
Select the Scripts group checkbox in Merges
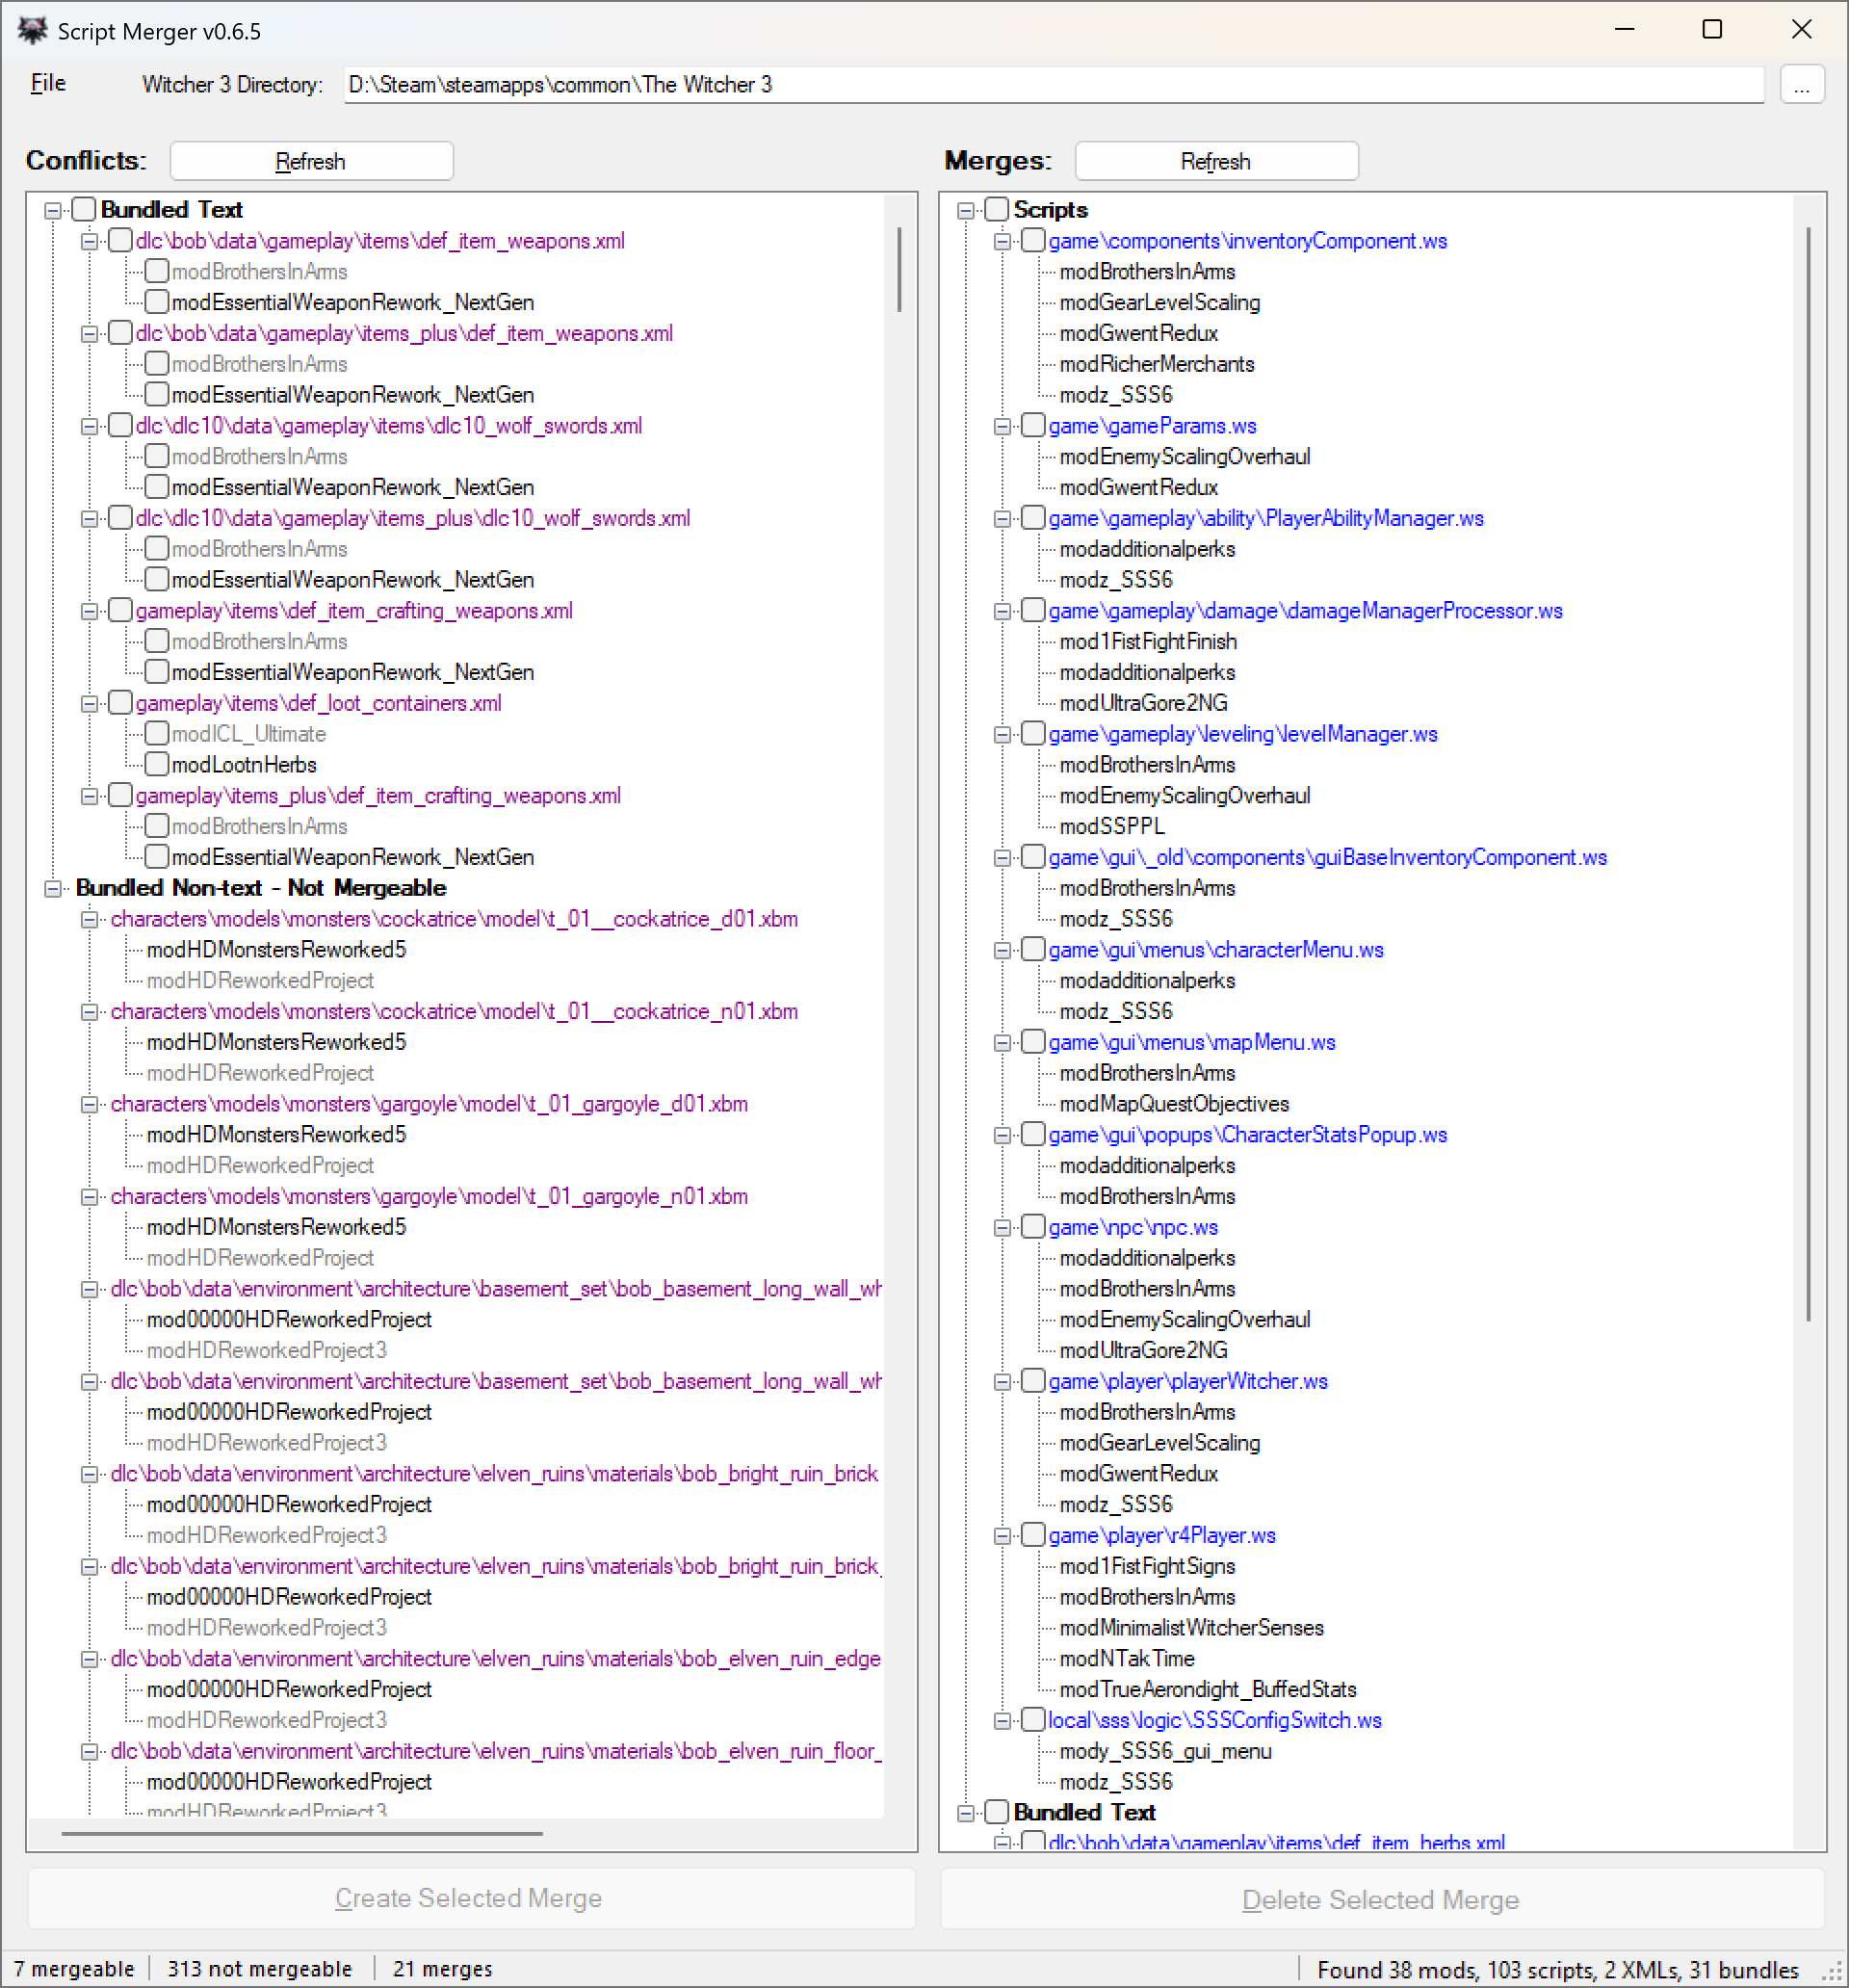[x=996, y=209]
